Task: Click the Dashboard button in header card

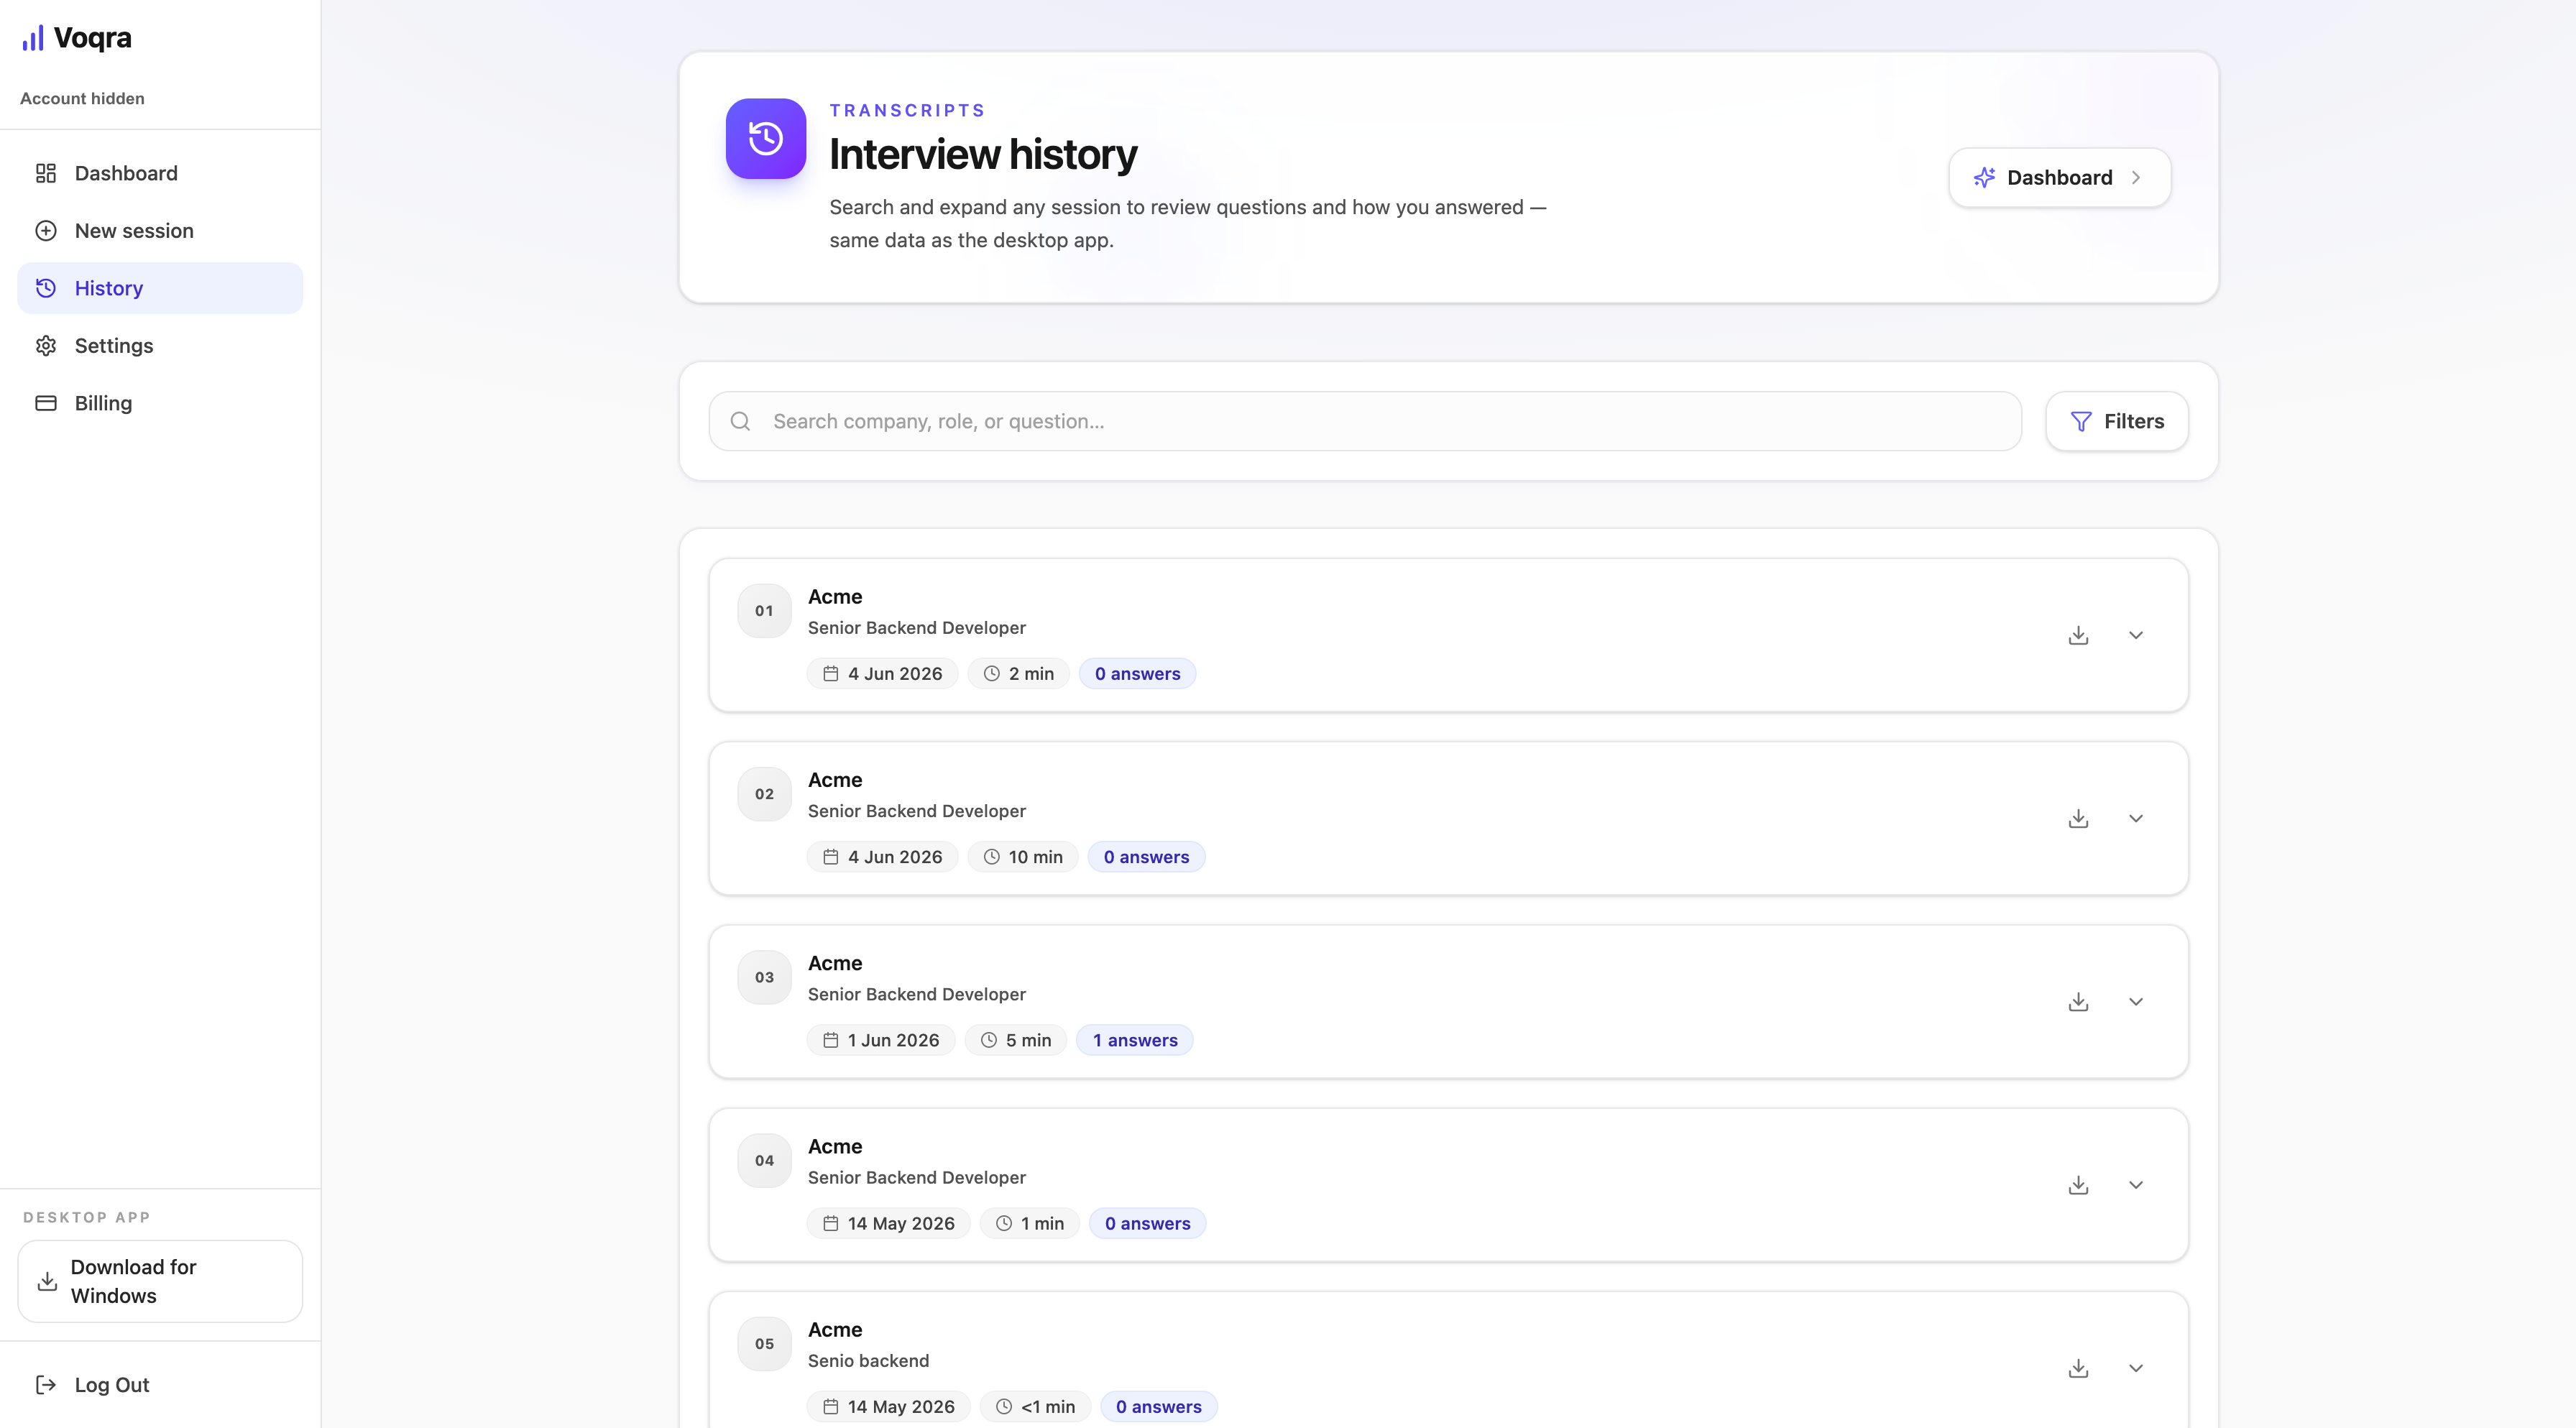Action: 2059,178
